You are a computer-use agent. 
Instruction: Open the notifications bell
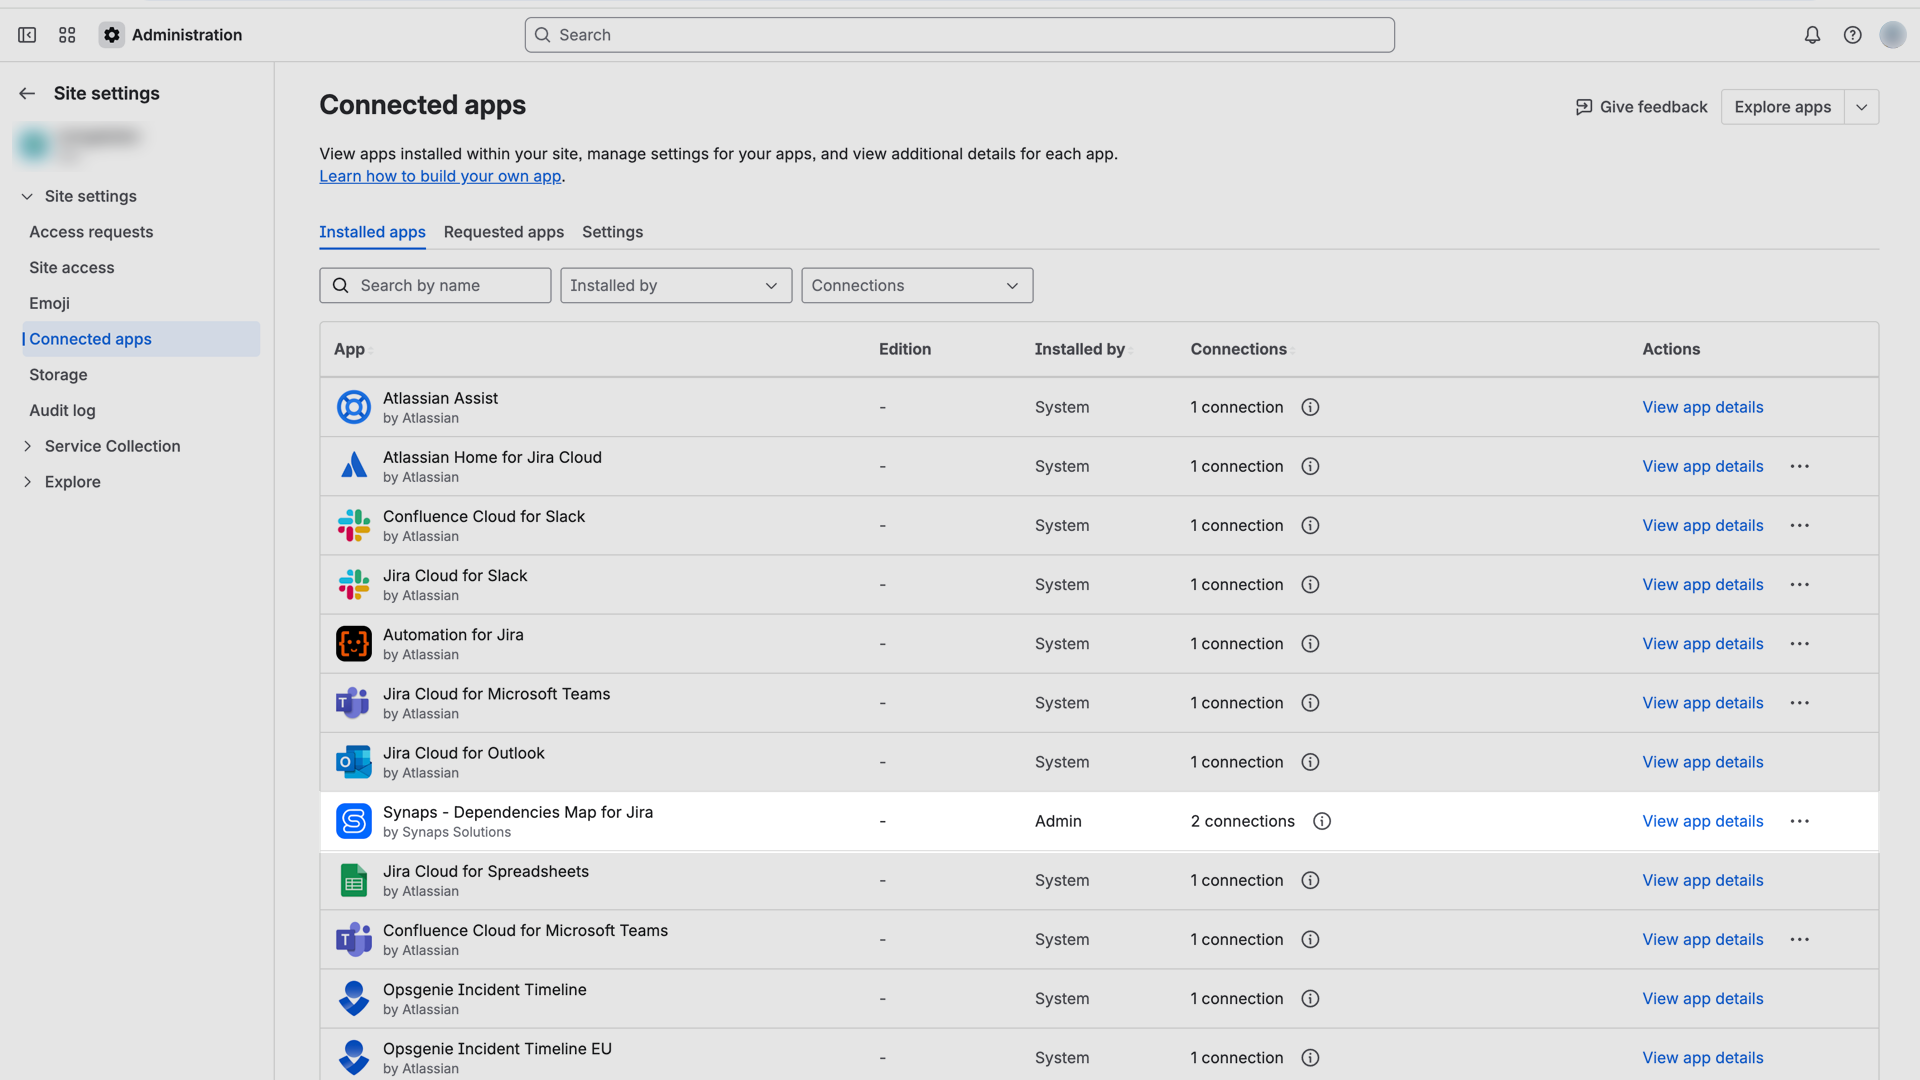(x=1812, y=35)
